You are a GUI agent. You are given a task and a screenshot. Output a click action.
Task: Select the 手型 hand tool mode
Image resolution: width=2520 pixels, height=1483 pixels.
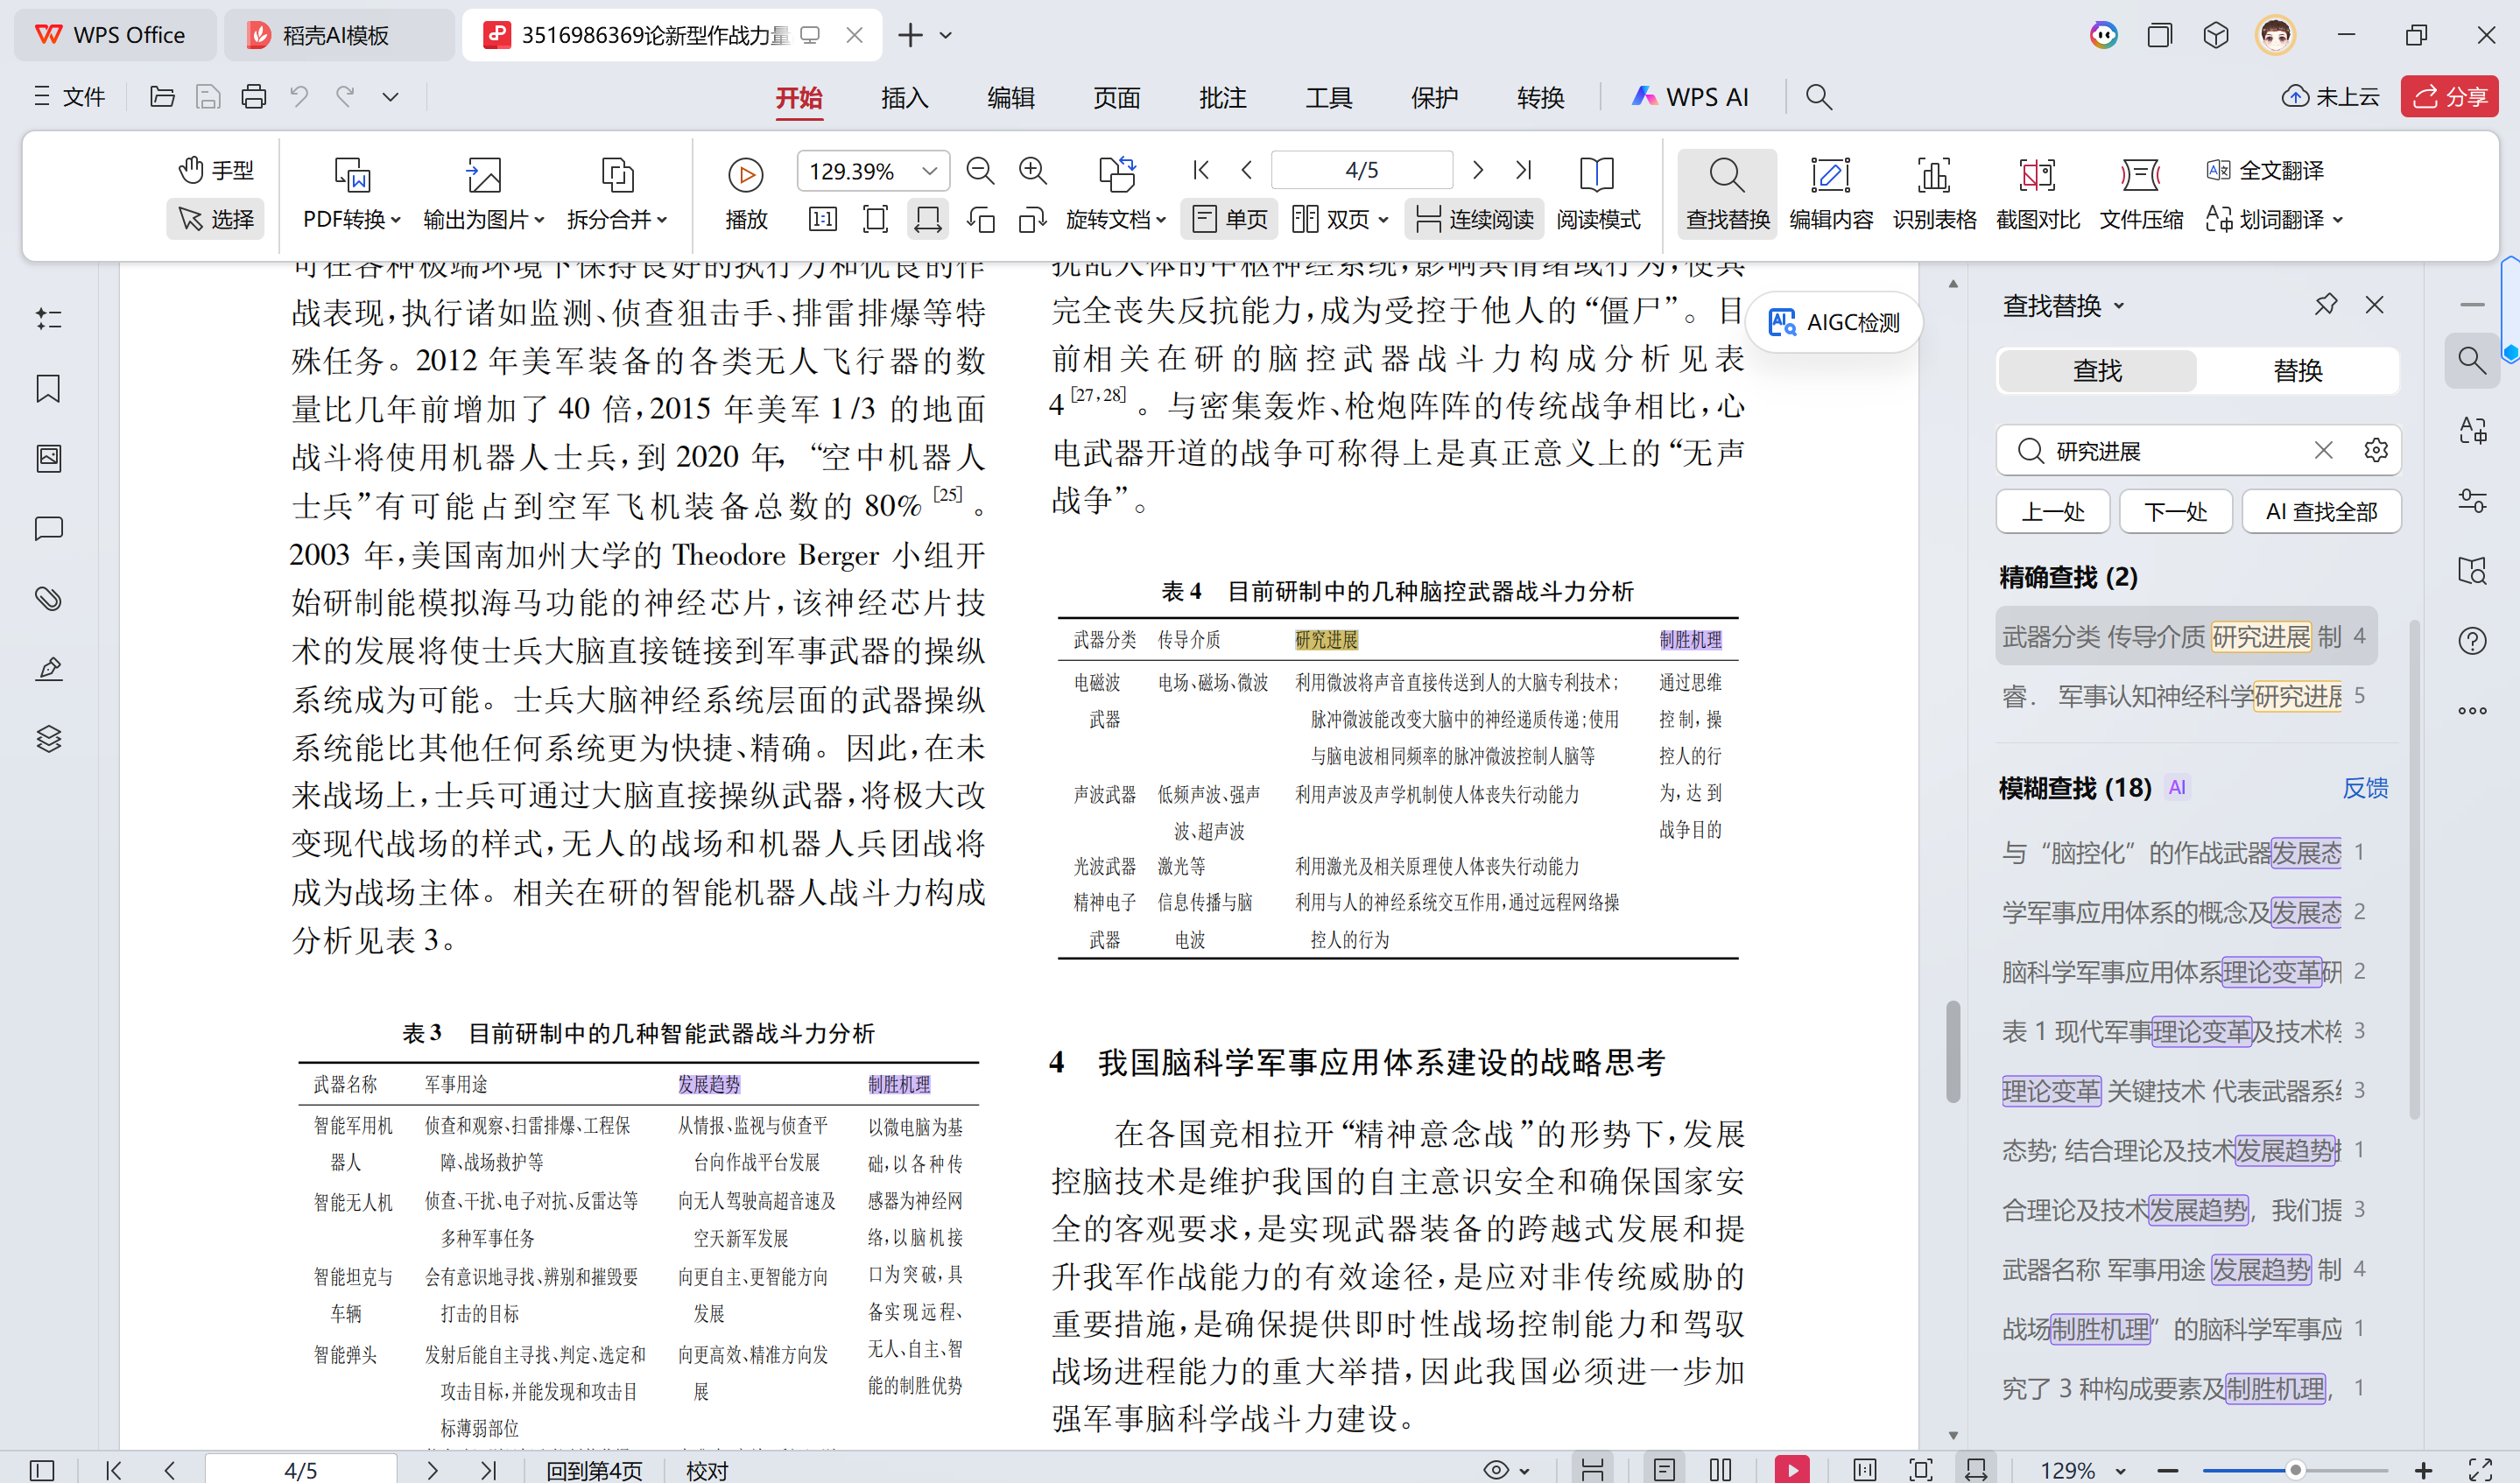point(216,170)
